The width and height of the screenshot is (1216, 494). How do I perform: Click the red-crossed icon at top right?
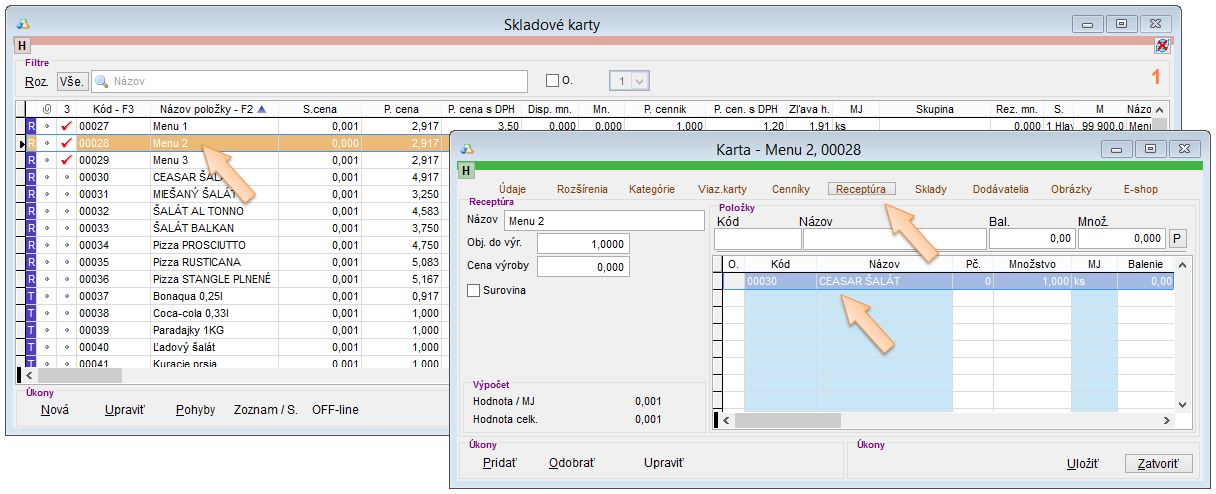pos(1161,45)
